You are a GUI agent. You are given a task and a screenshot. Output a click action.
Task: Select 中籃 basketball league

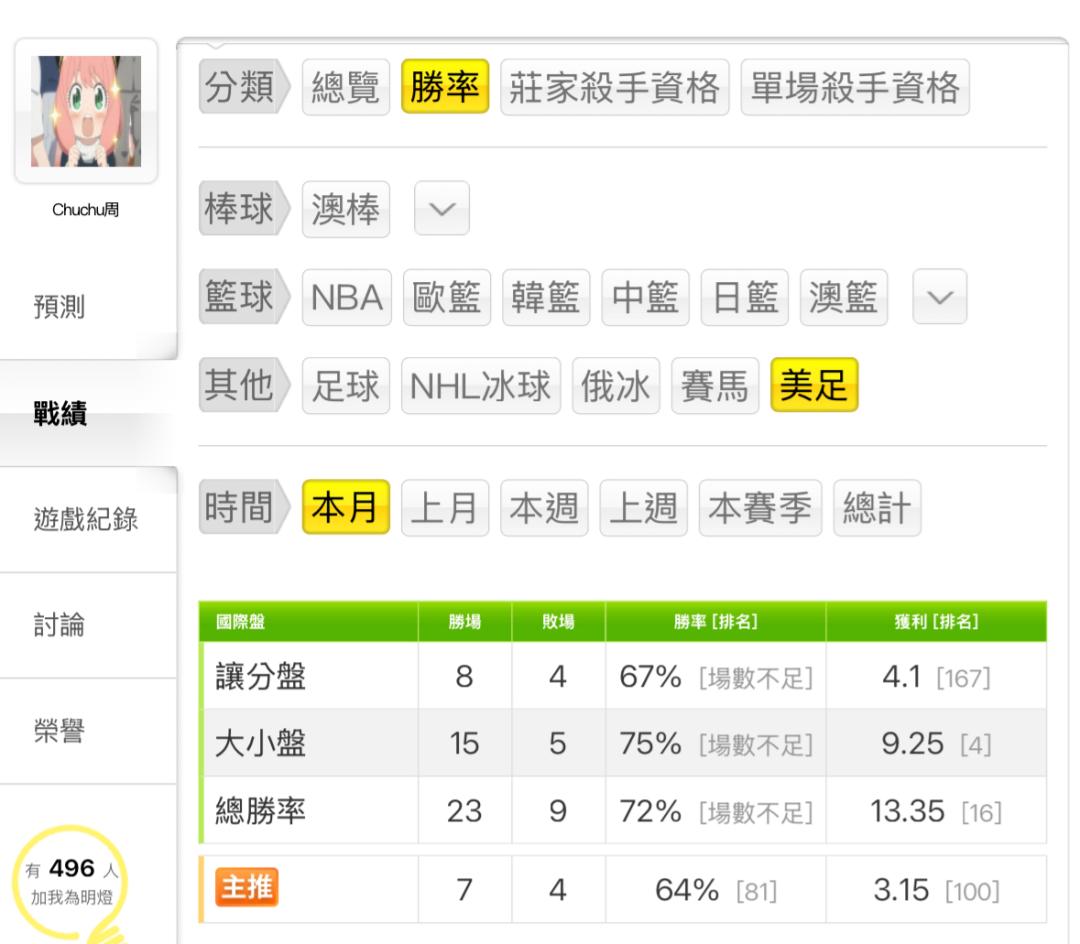tap(645, 297)
